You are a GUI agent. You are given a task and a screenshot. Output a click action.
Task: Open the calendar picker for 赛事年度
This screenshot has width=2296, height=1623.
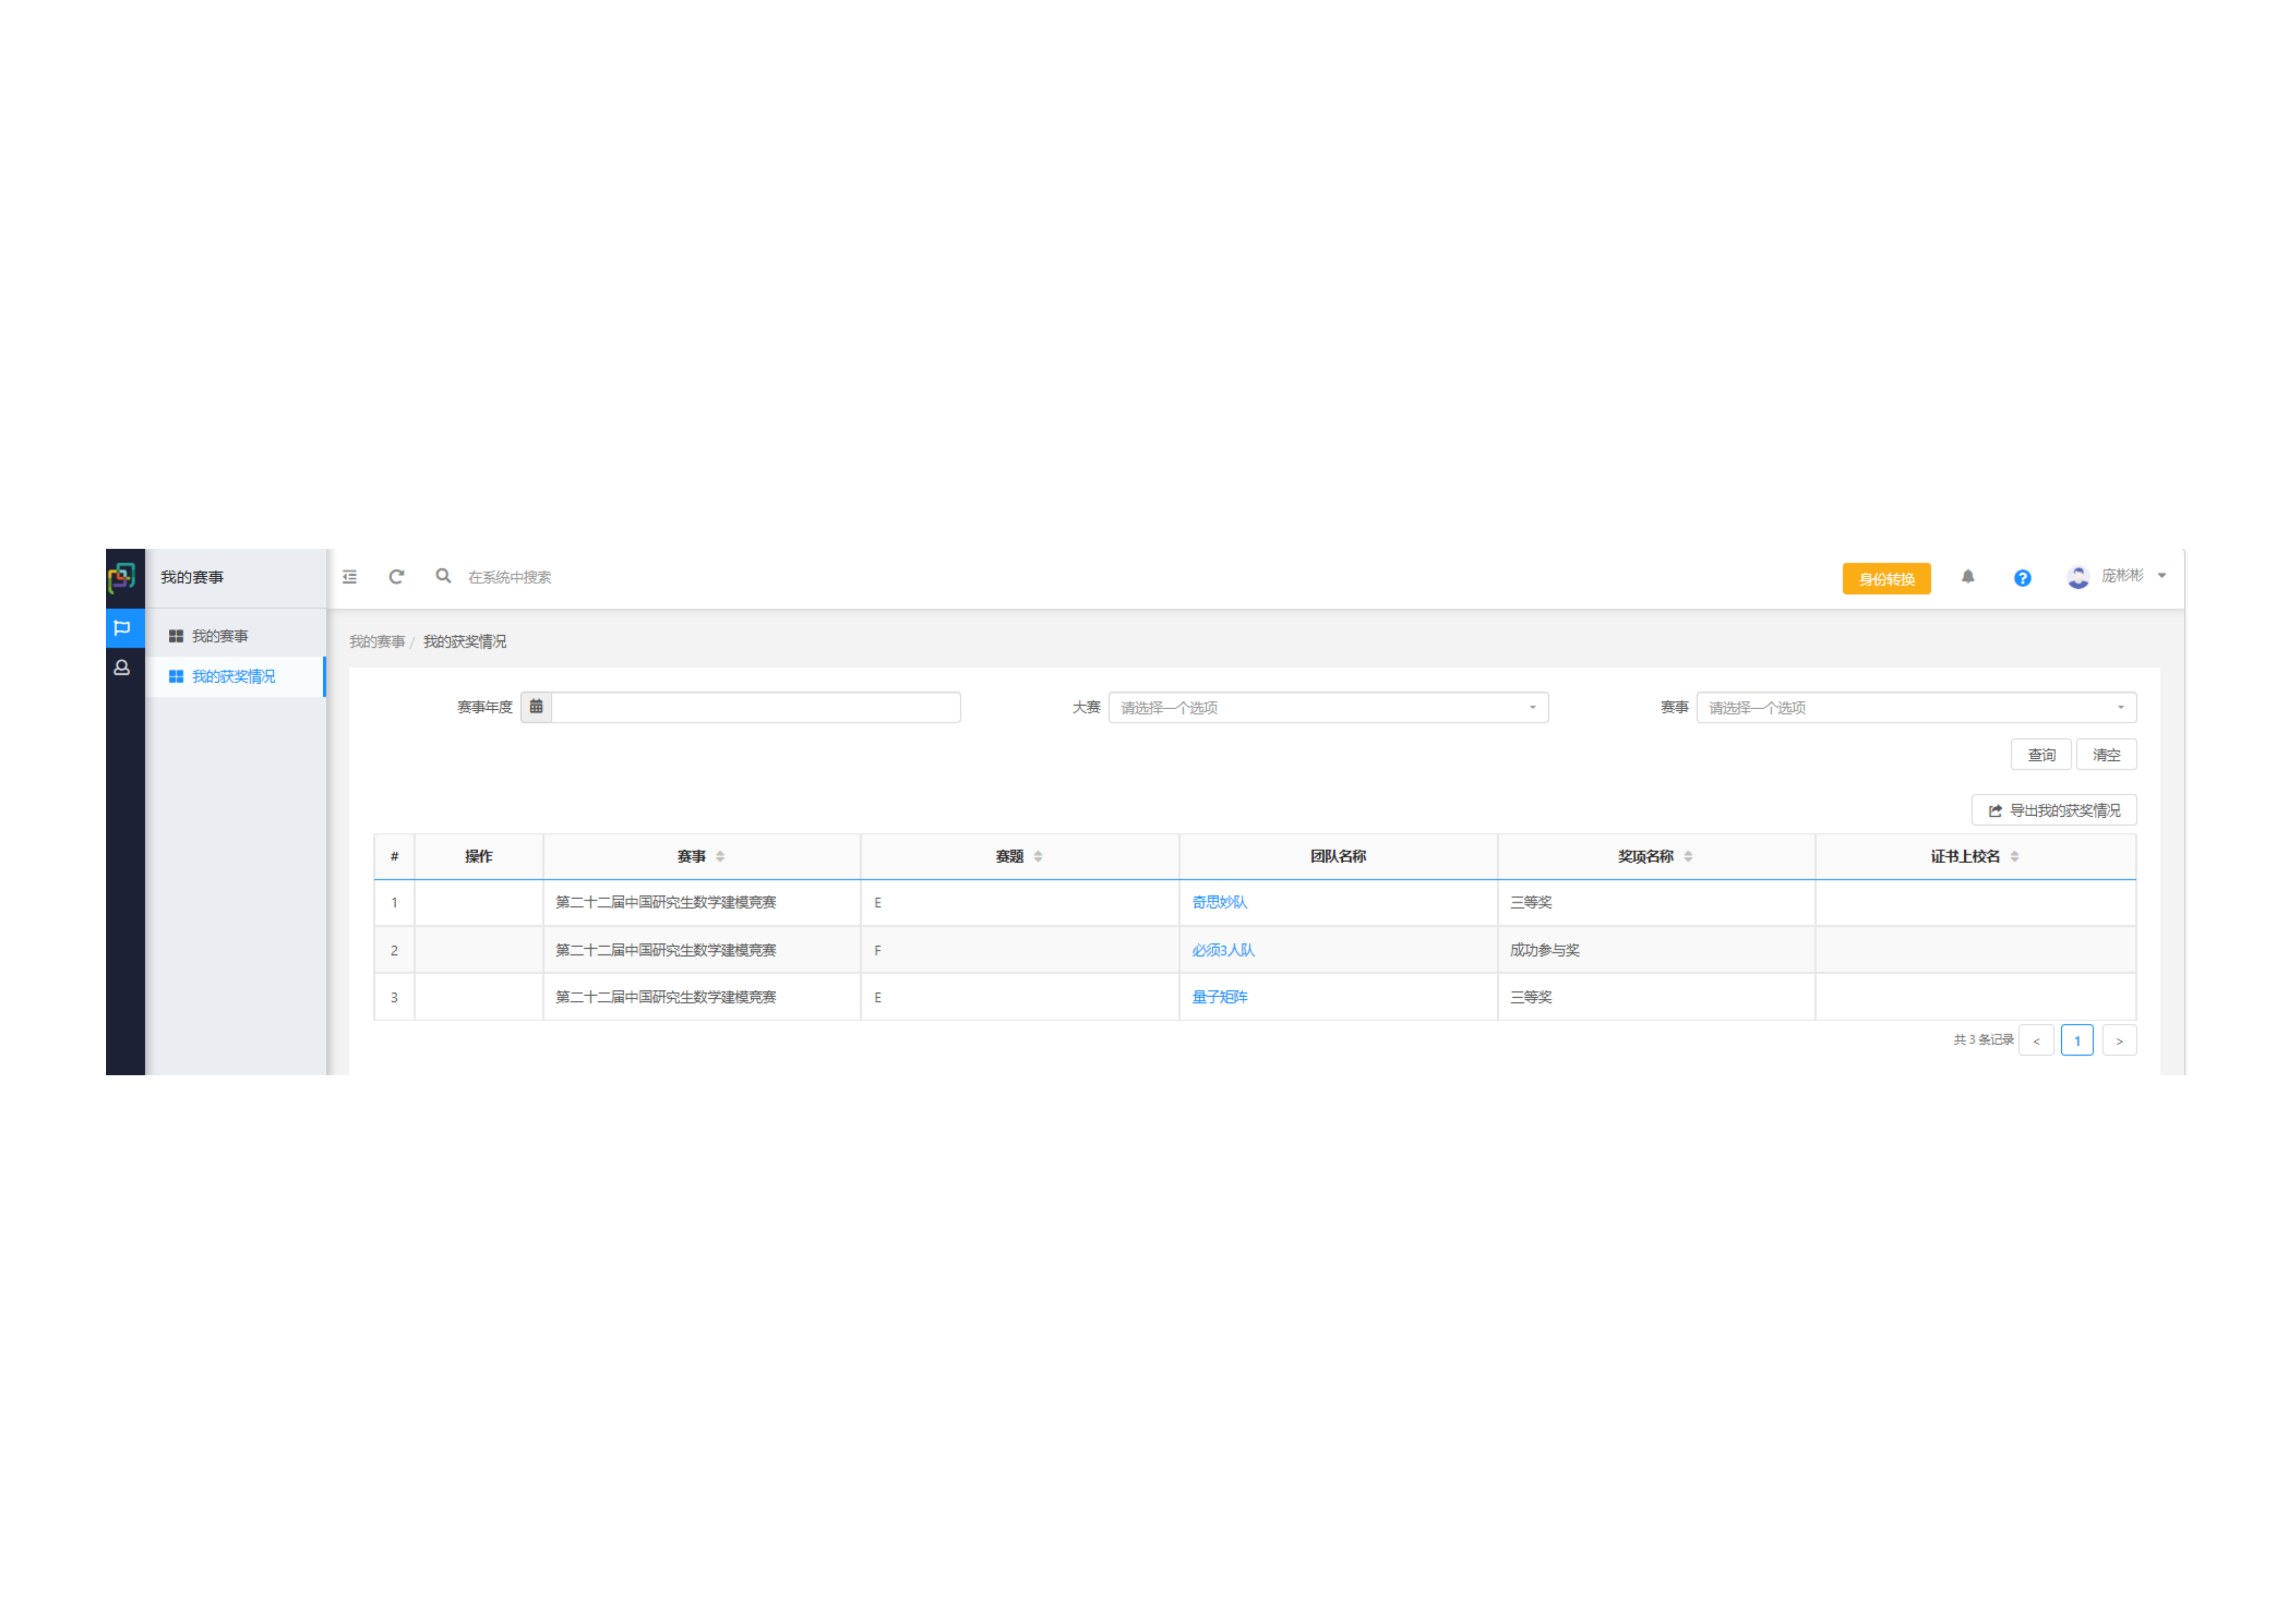[x=536, y=707]
